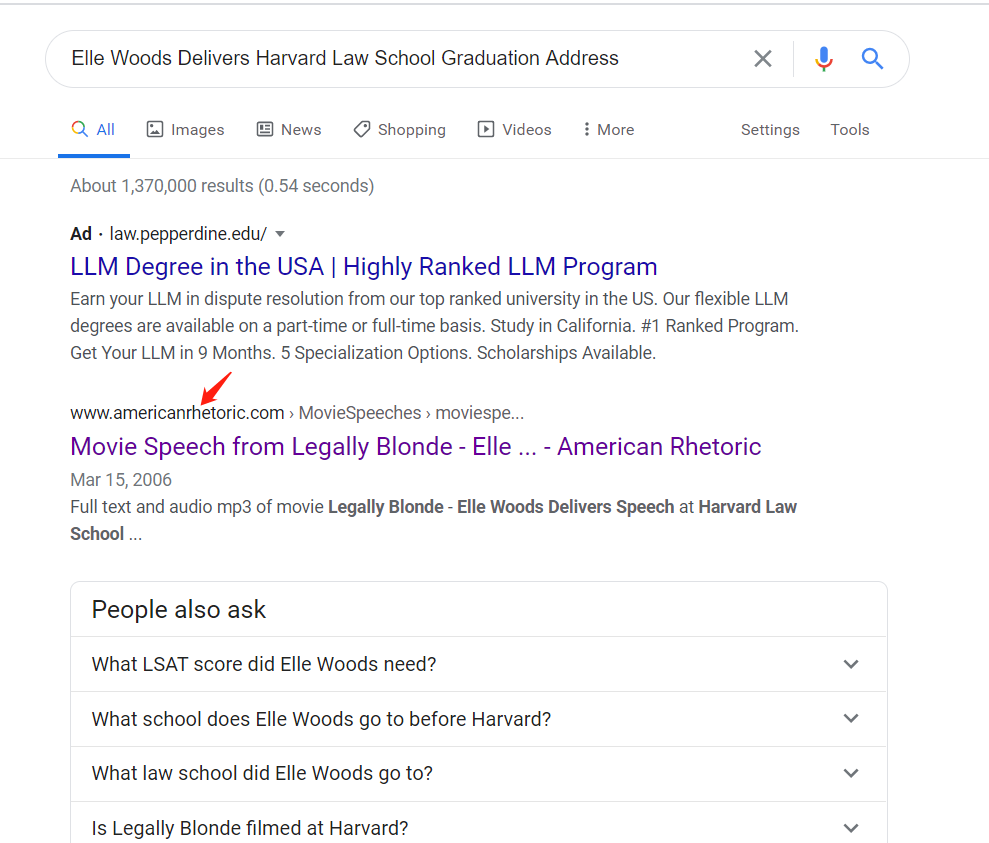
Task: Click the 'Mar 15, 2006' result date
Action: pyautogui.click(x=120, y=480)
